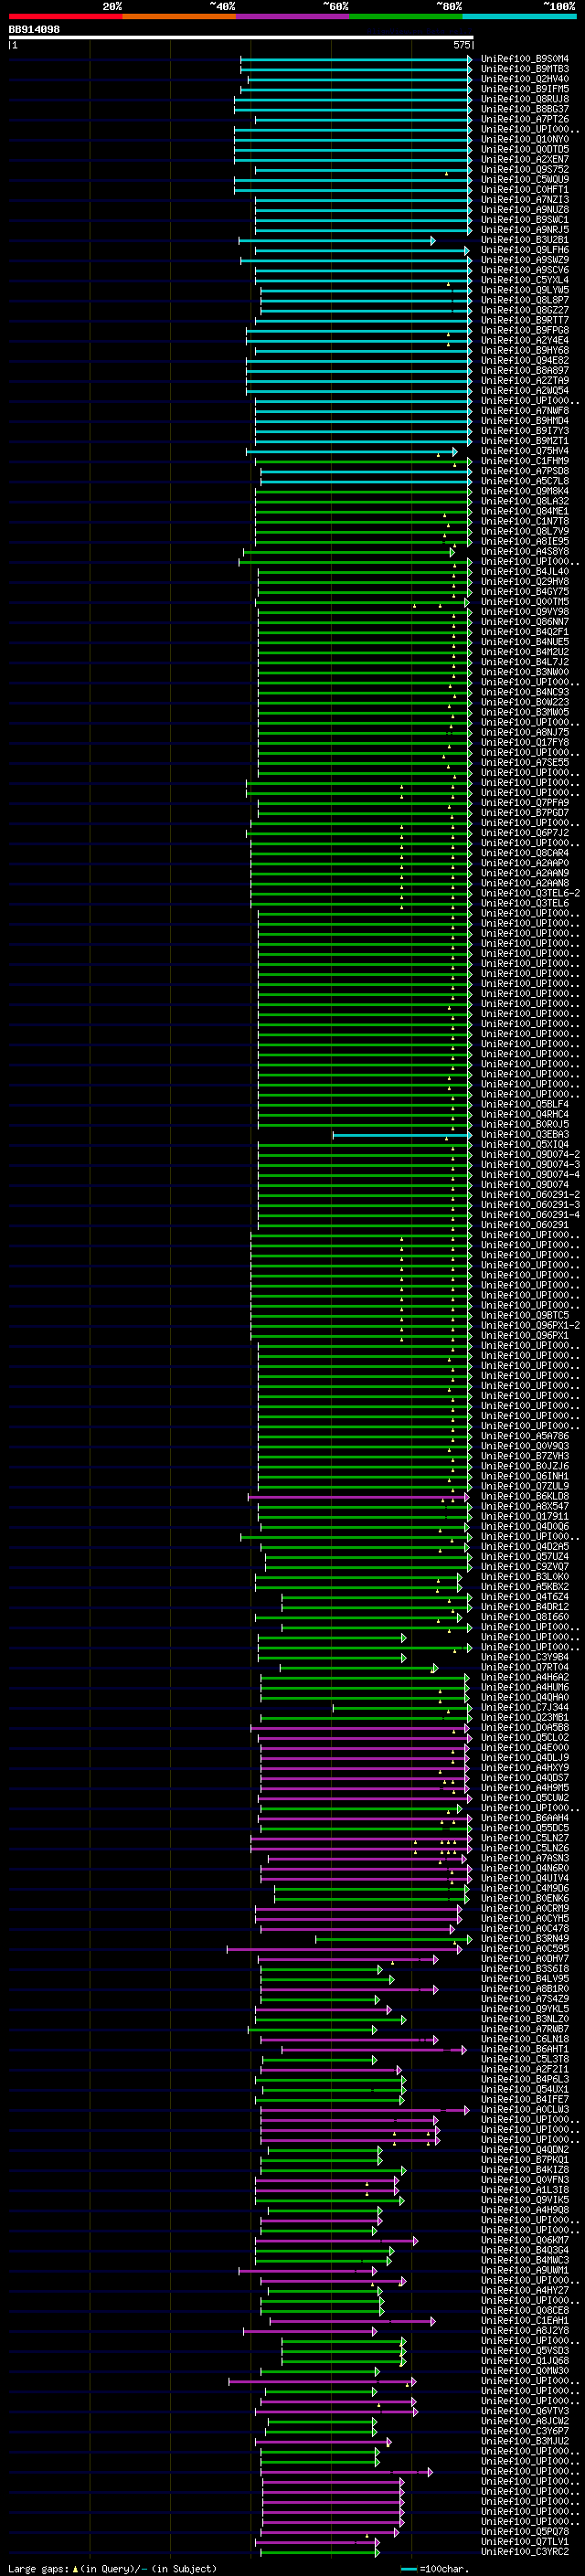Select hit label UniRef100_Q5XIQ4
The height and width of the screenshot is (2576, 585).
pyautogui.click(x=525, y=1144)
